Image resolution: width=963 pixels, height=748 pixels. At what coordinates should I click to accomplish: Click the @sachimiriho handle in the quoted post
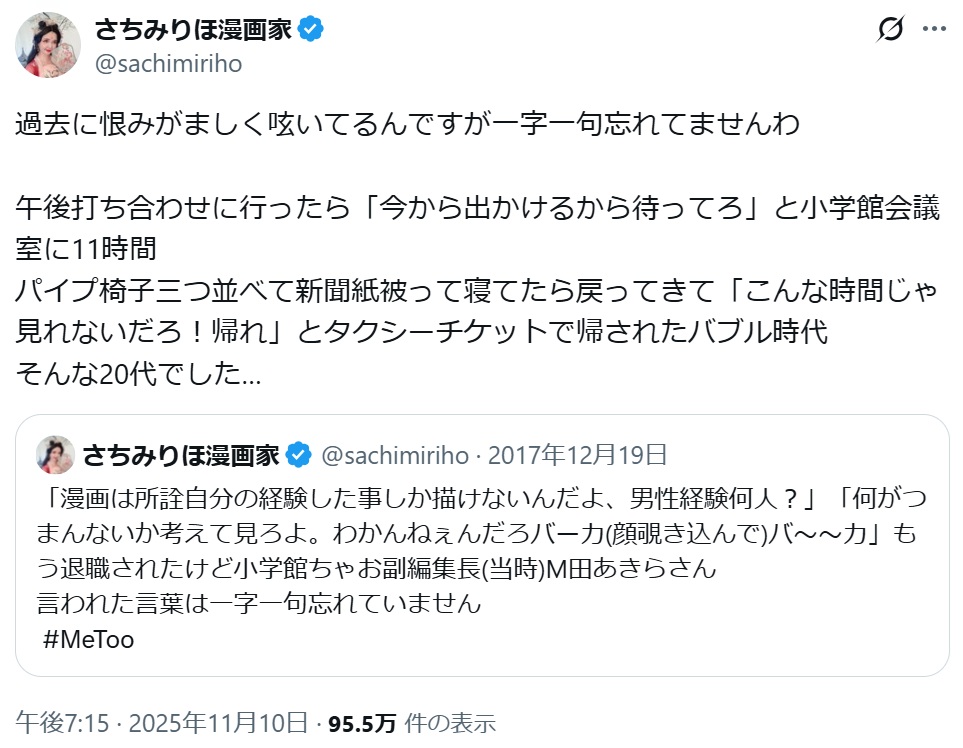(x=394, y=455)
